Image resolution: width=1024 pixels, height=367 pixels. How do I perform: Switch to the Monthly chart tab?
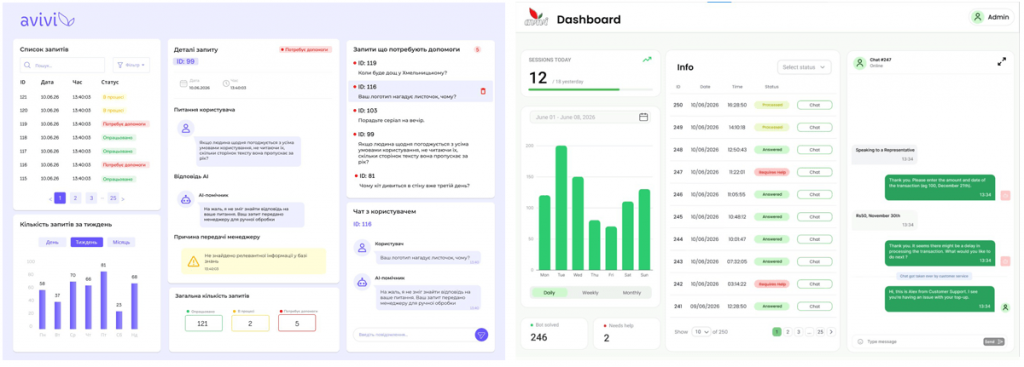(632, 293)
